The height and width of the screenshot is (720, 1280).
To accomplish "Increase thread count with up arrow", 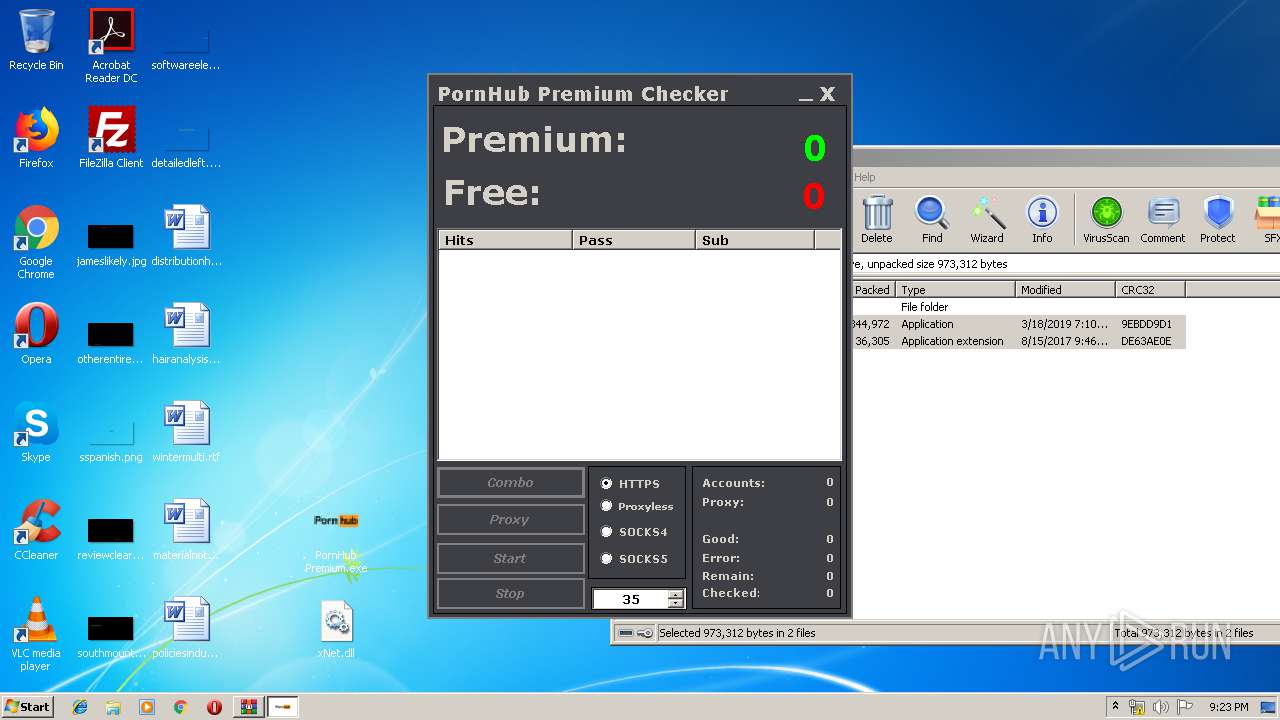I will [676, 595].
